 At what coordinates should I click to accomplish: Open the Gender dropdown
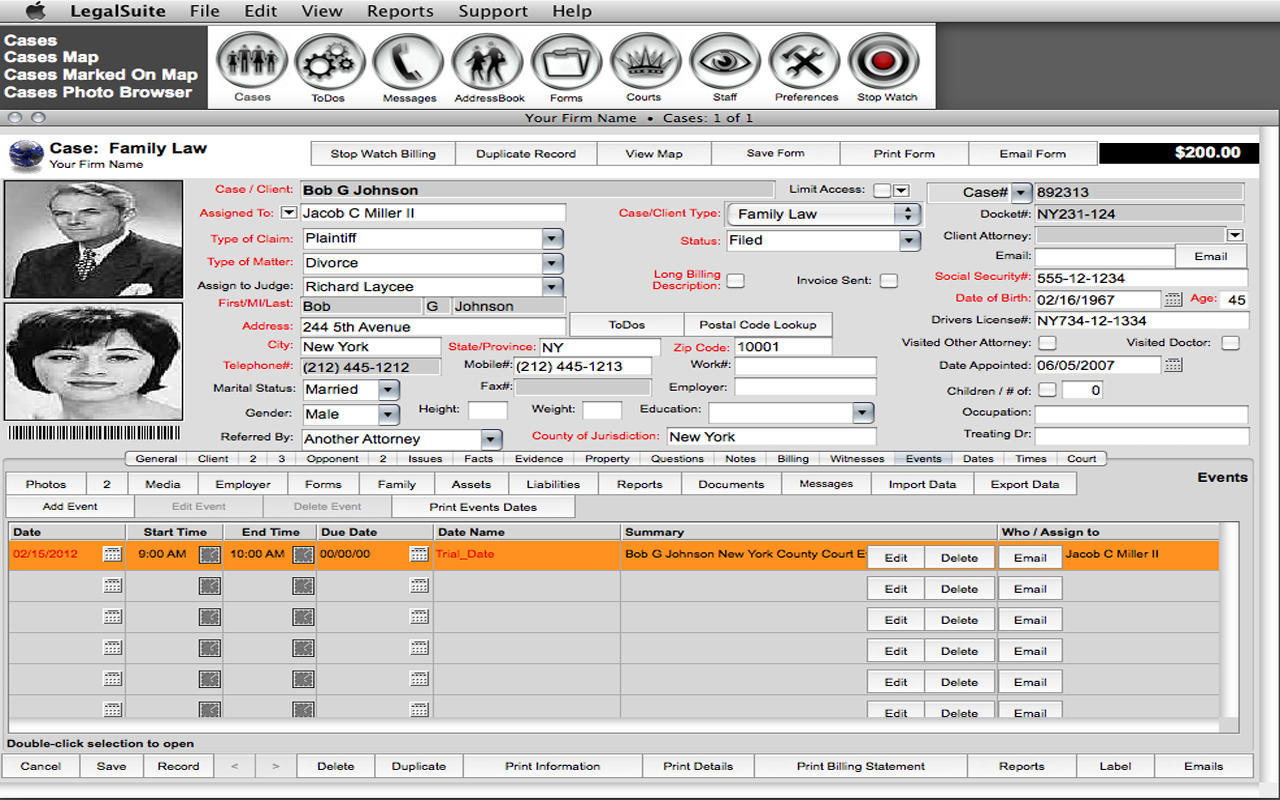pyautogui.click(x=389, y=414)
